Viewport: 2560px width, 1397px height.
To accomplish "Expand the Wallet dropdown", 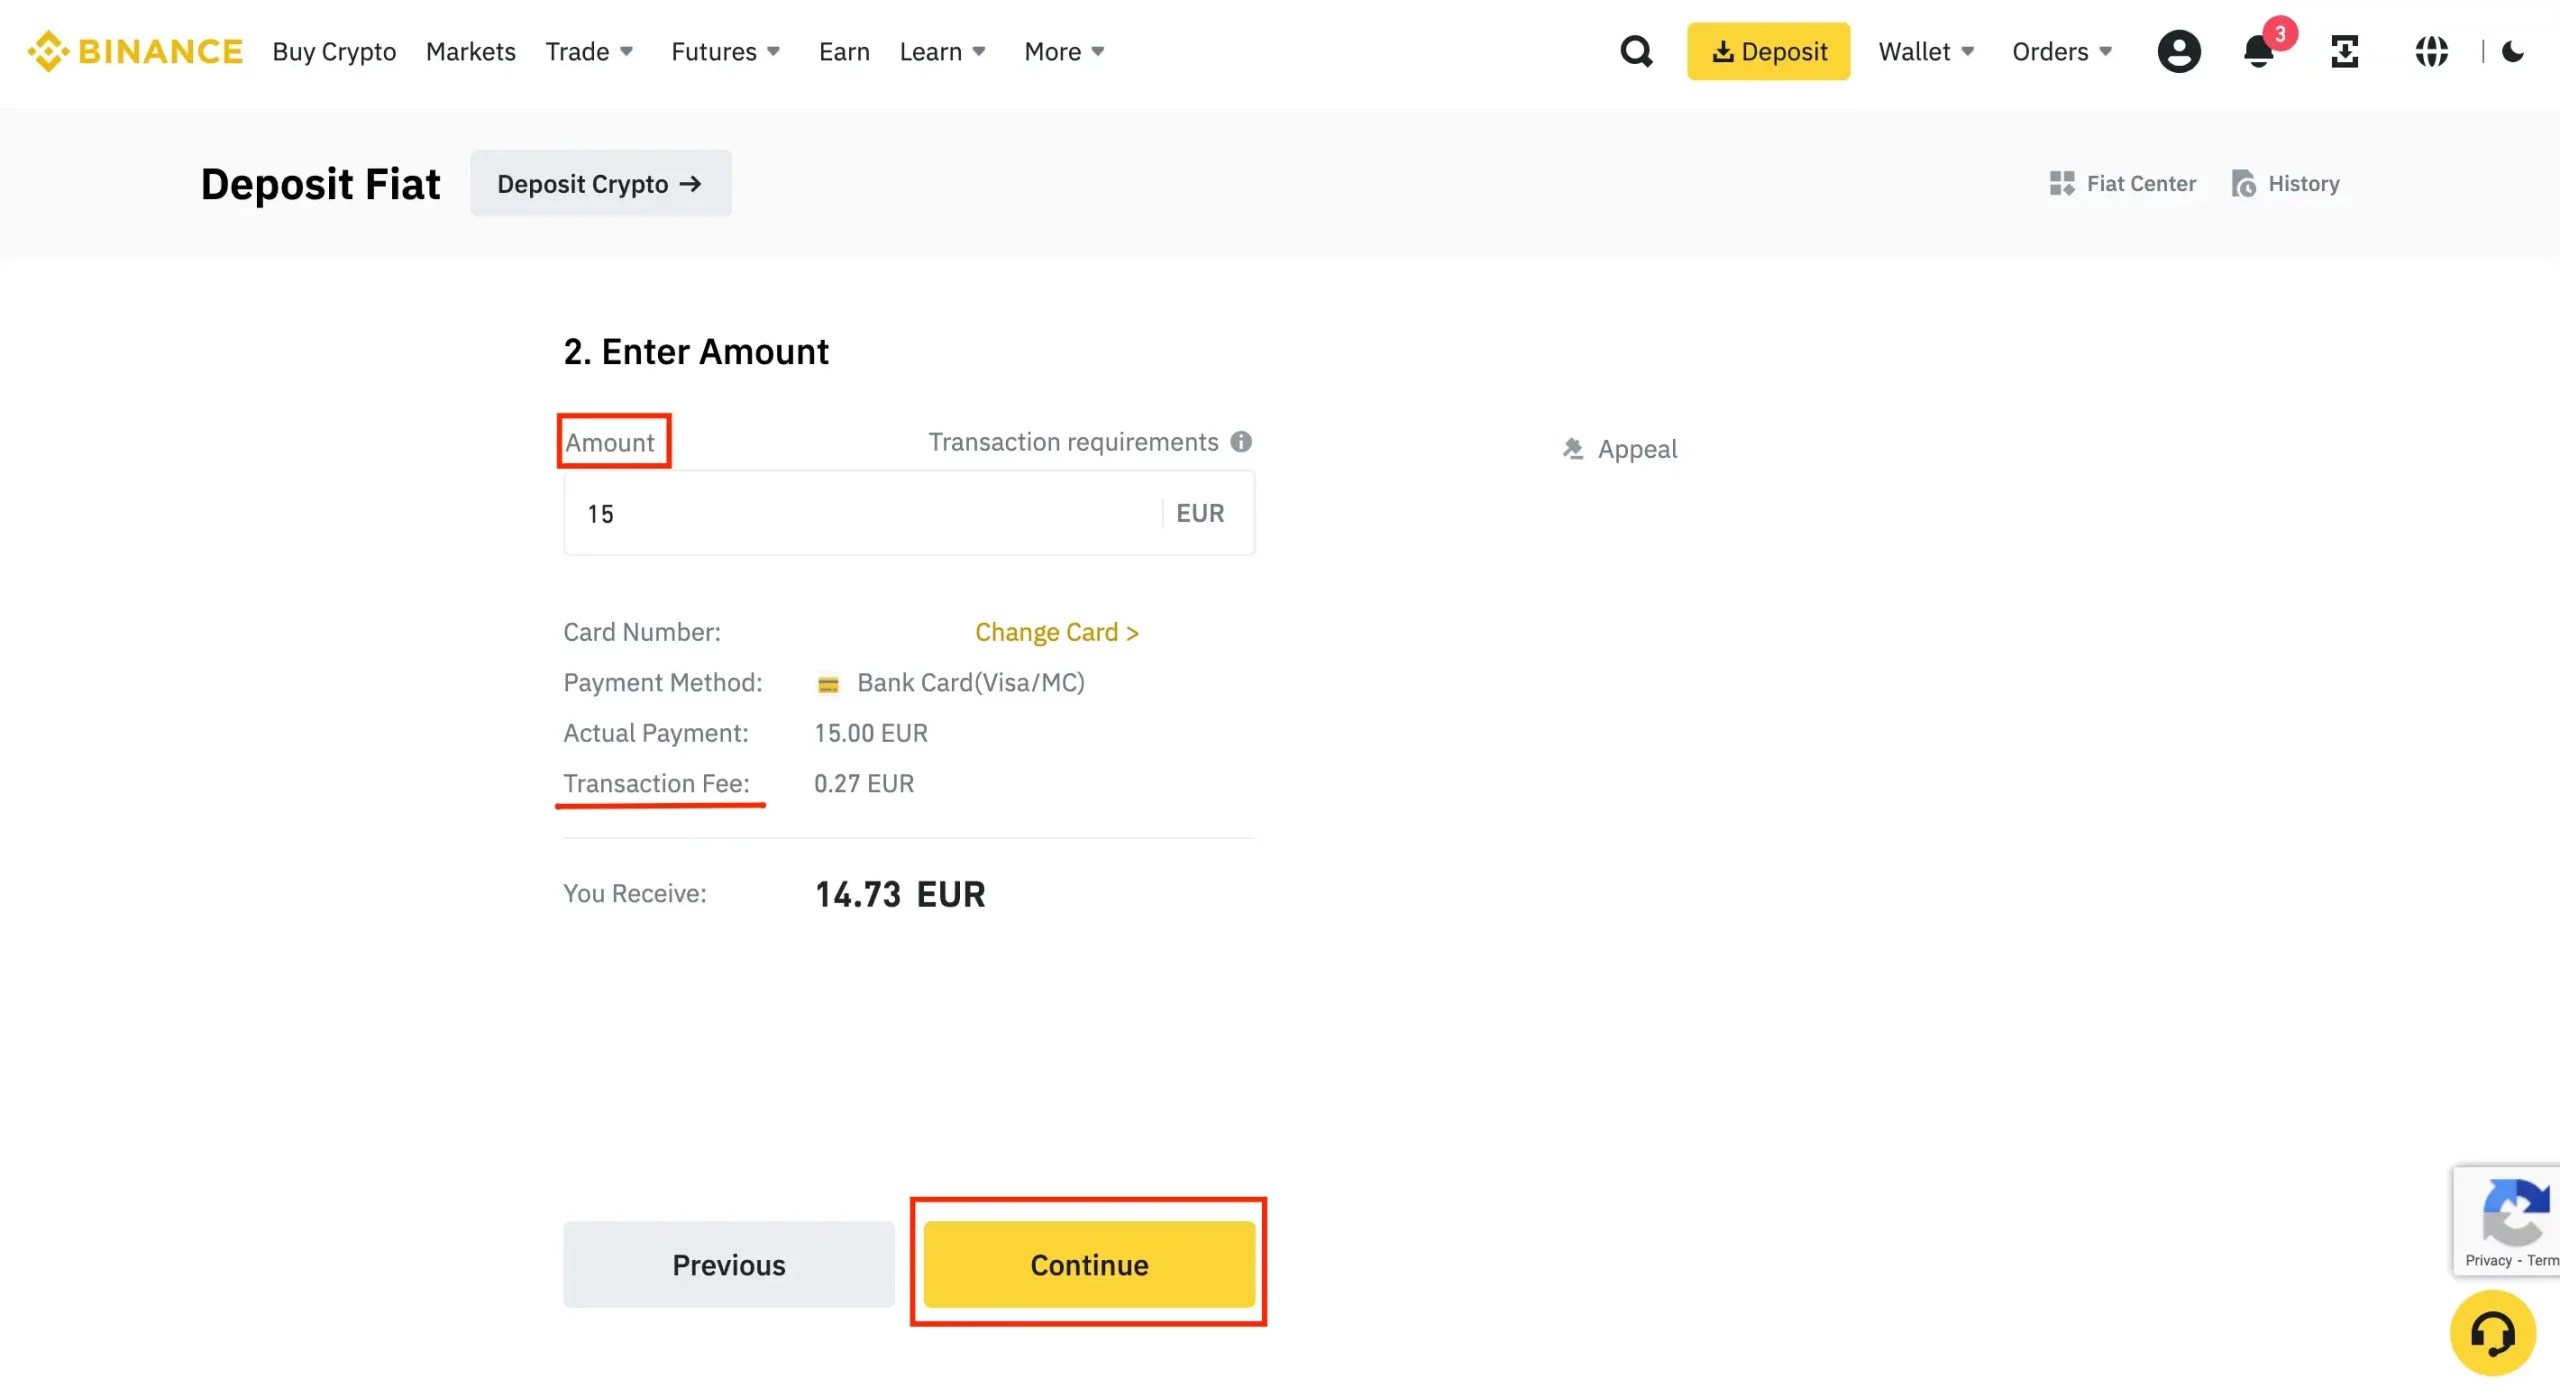I will 1924,51.
